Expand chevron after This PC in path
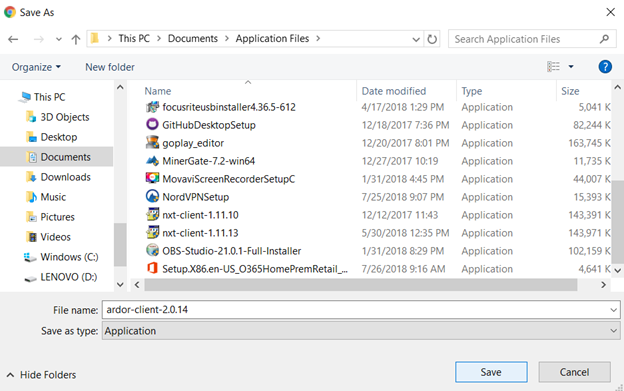Image resolution: width=624 pixels, height=391 pixels. pyautogui.click(x=159, y=38)
